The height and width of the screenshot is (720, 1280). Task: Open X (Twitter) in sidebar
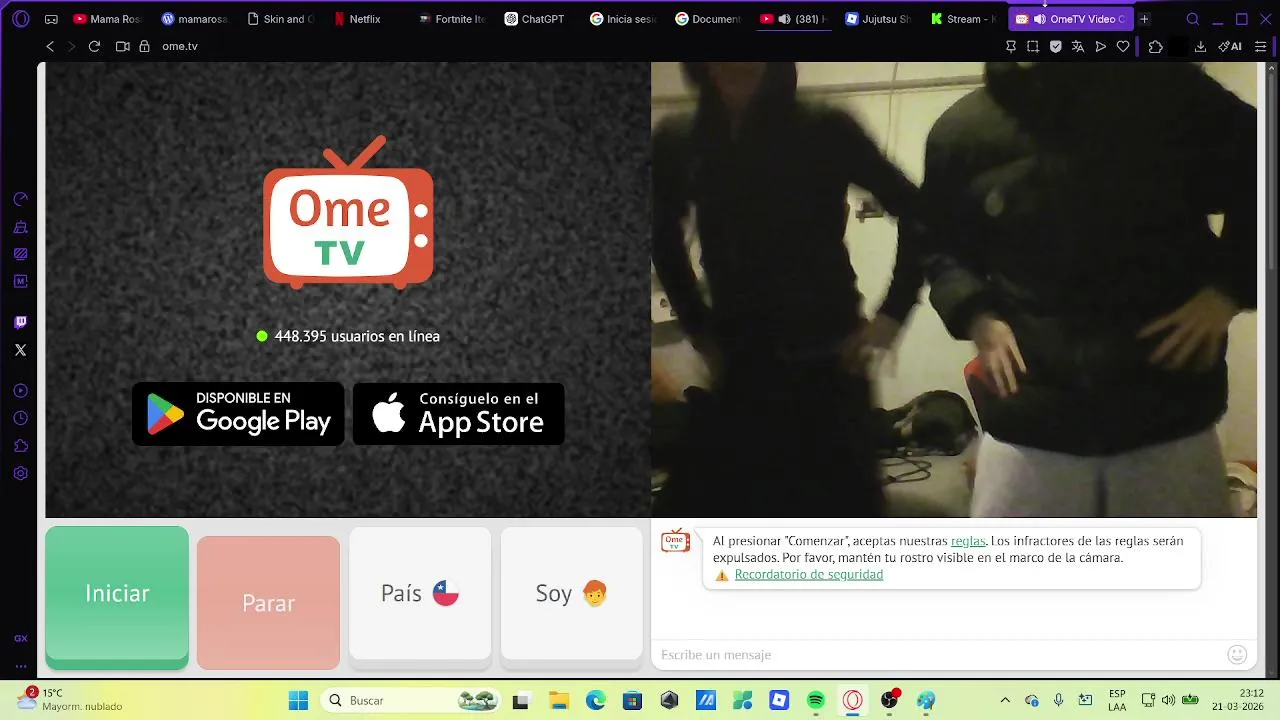20,350
